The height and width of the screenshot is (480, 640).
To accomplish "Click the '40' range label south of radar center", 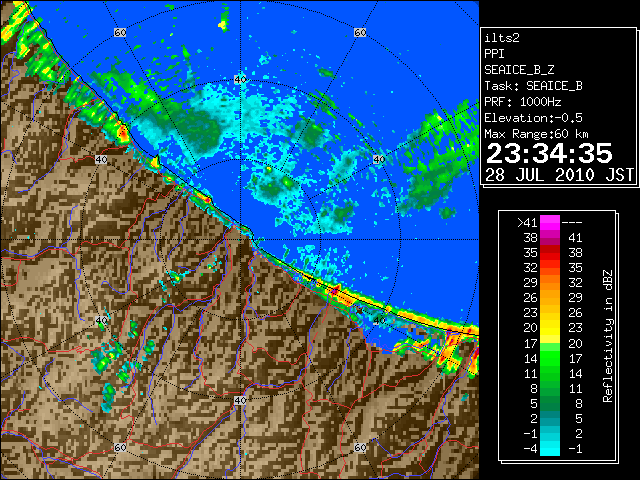I will 240,401.
